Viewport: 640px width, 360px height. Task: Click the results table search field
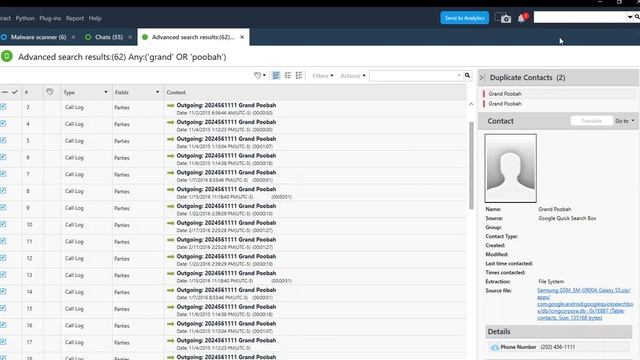pyautogui.click(x=412, y=76)
